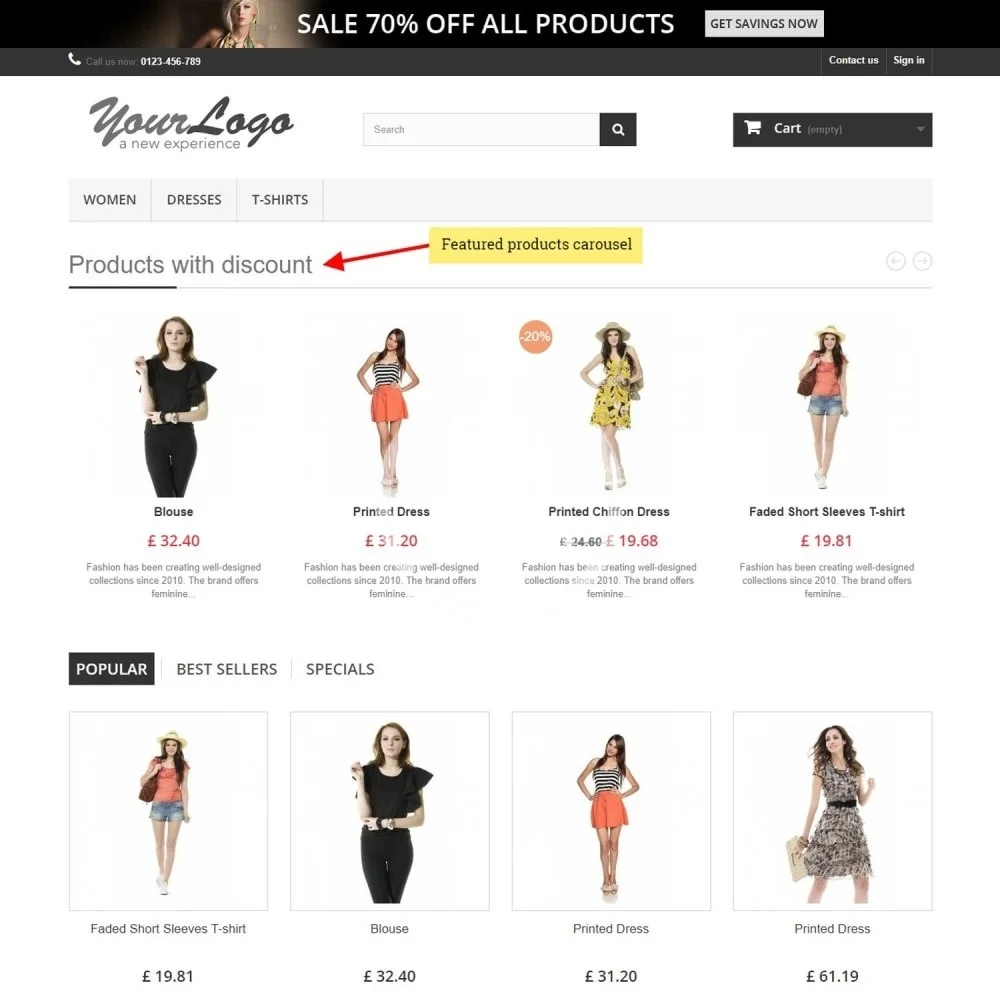
Task: Click the GET SAVINGS NOW button
Action: [x=764, y=24]
